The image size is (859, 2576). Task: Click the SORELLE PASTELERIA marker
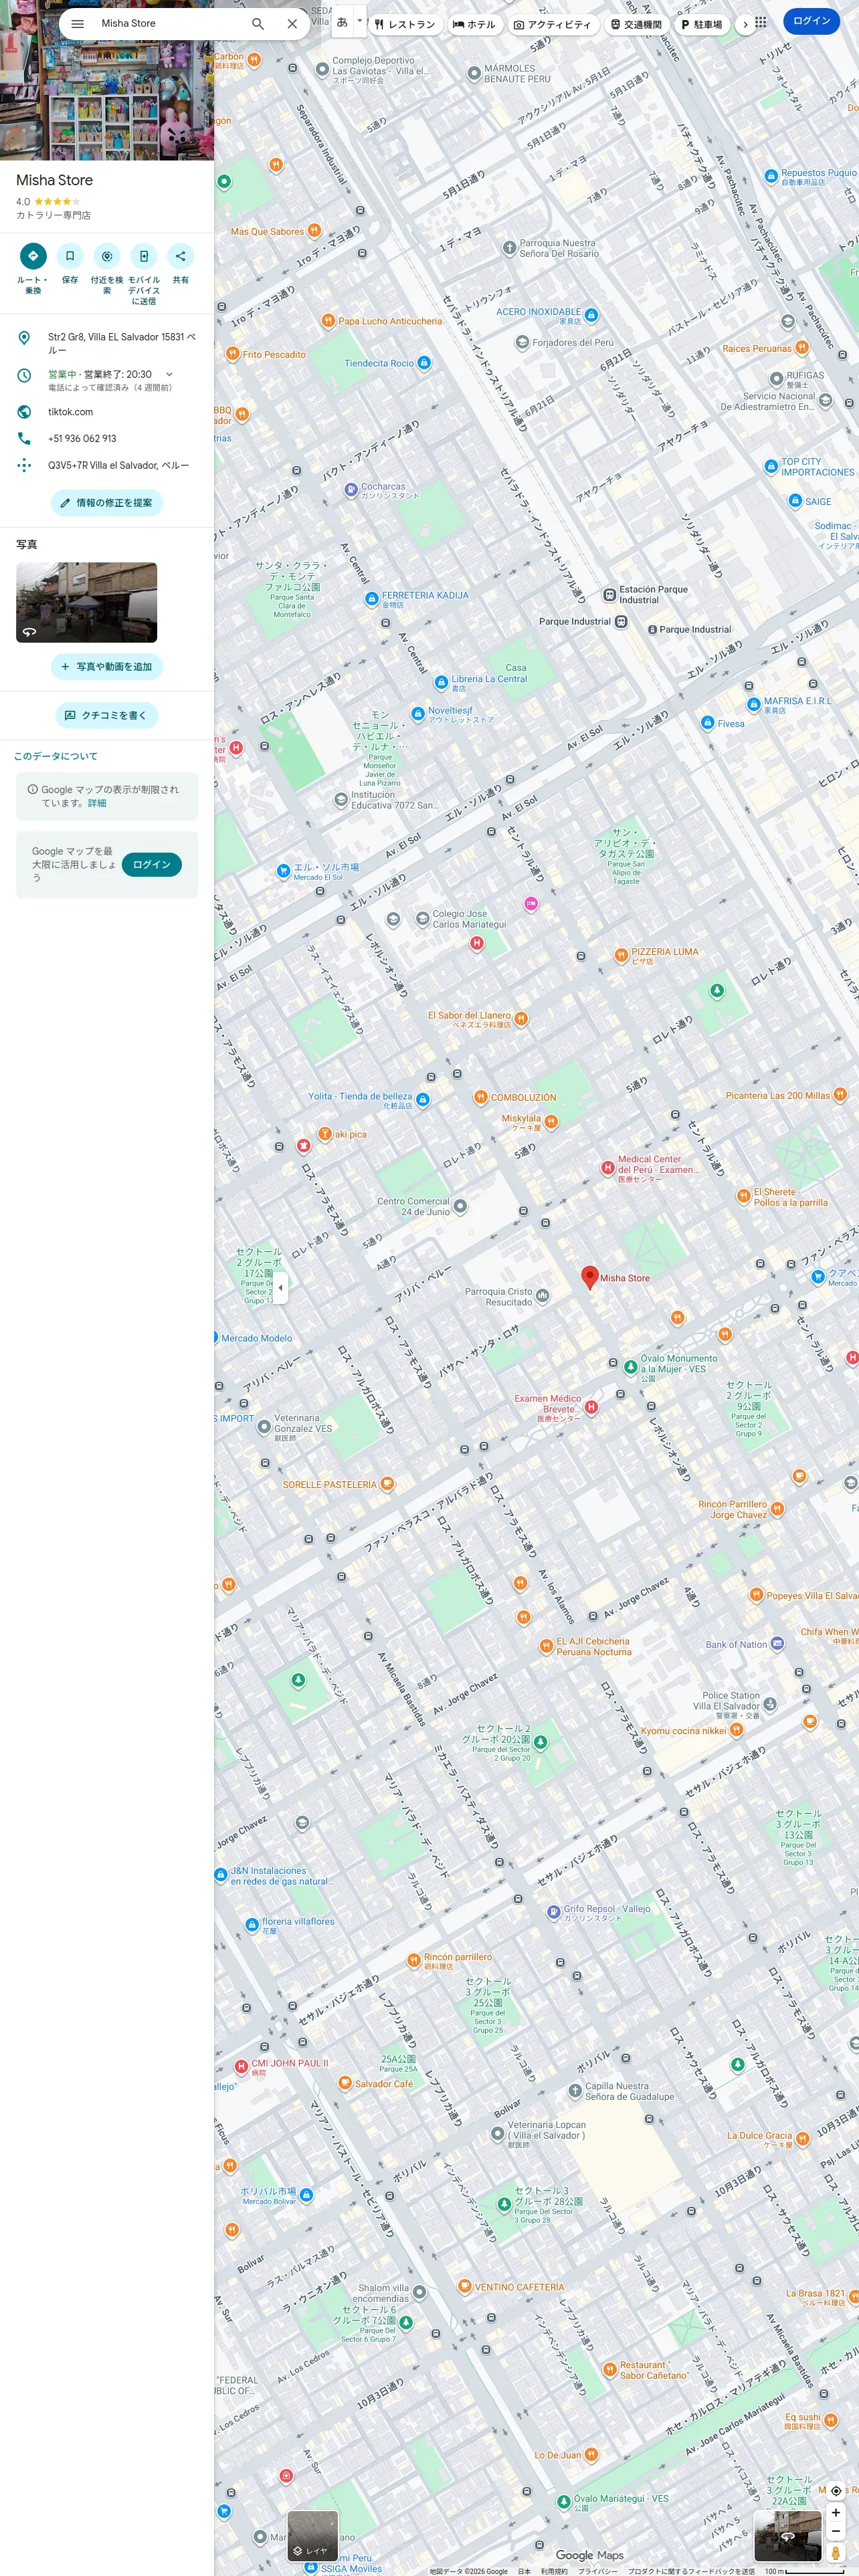[x=387, y=1484]
